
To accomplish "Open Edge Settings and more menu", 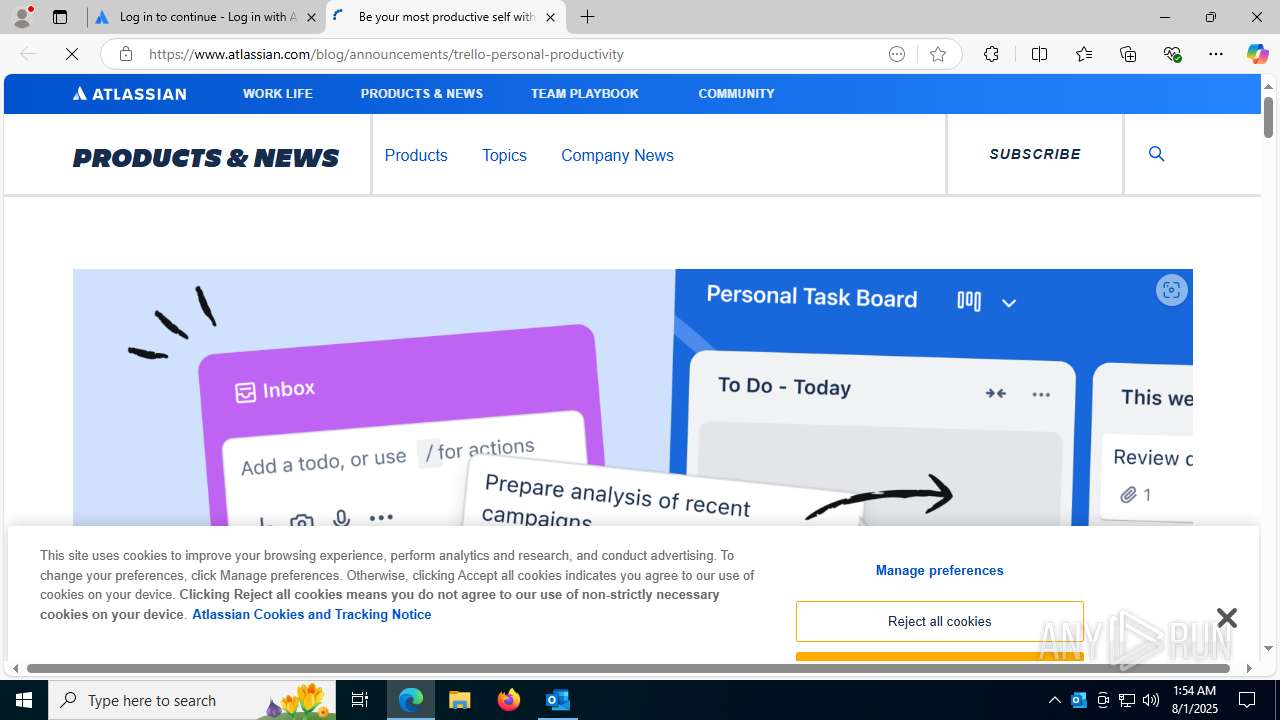I will tap(1216, 54).
